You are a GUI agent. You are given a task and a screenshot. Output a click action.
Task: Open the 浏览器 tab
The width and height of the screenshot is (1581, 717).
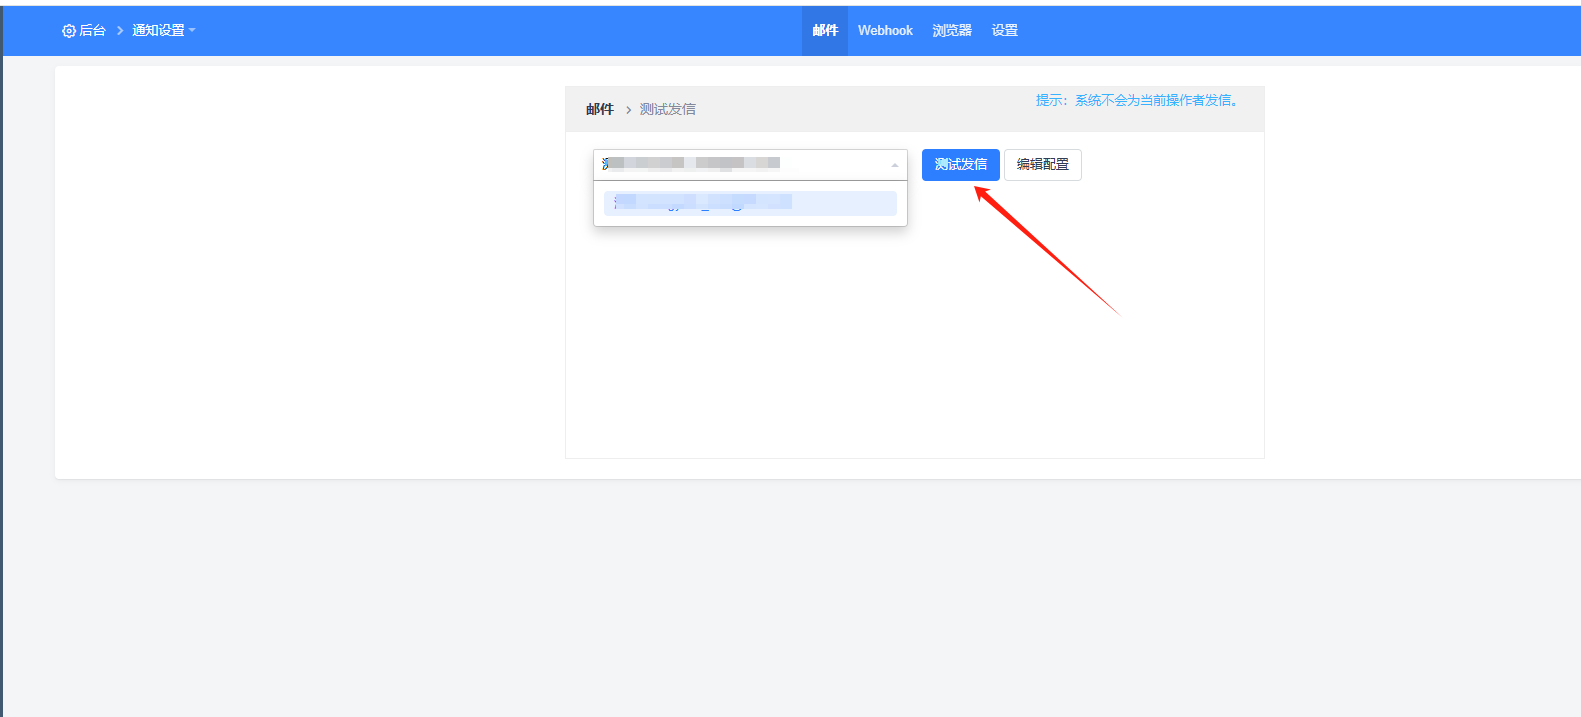point(952,31)
